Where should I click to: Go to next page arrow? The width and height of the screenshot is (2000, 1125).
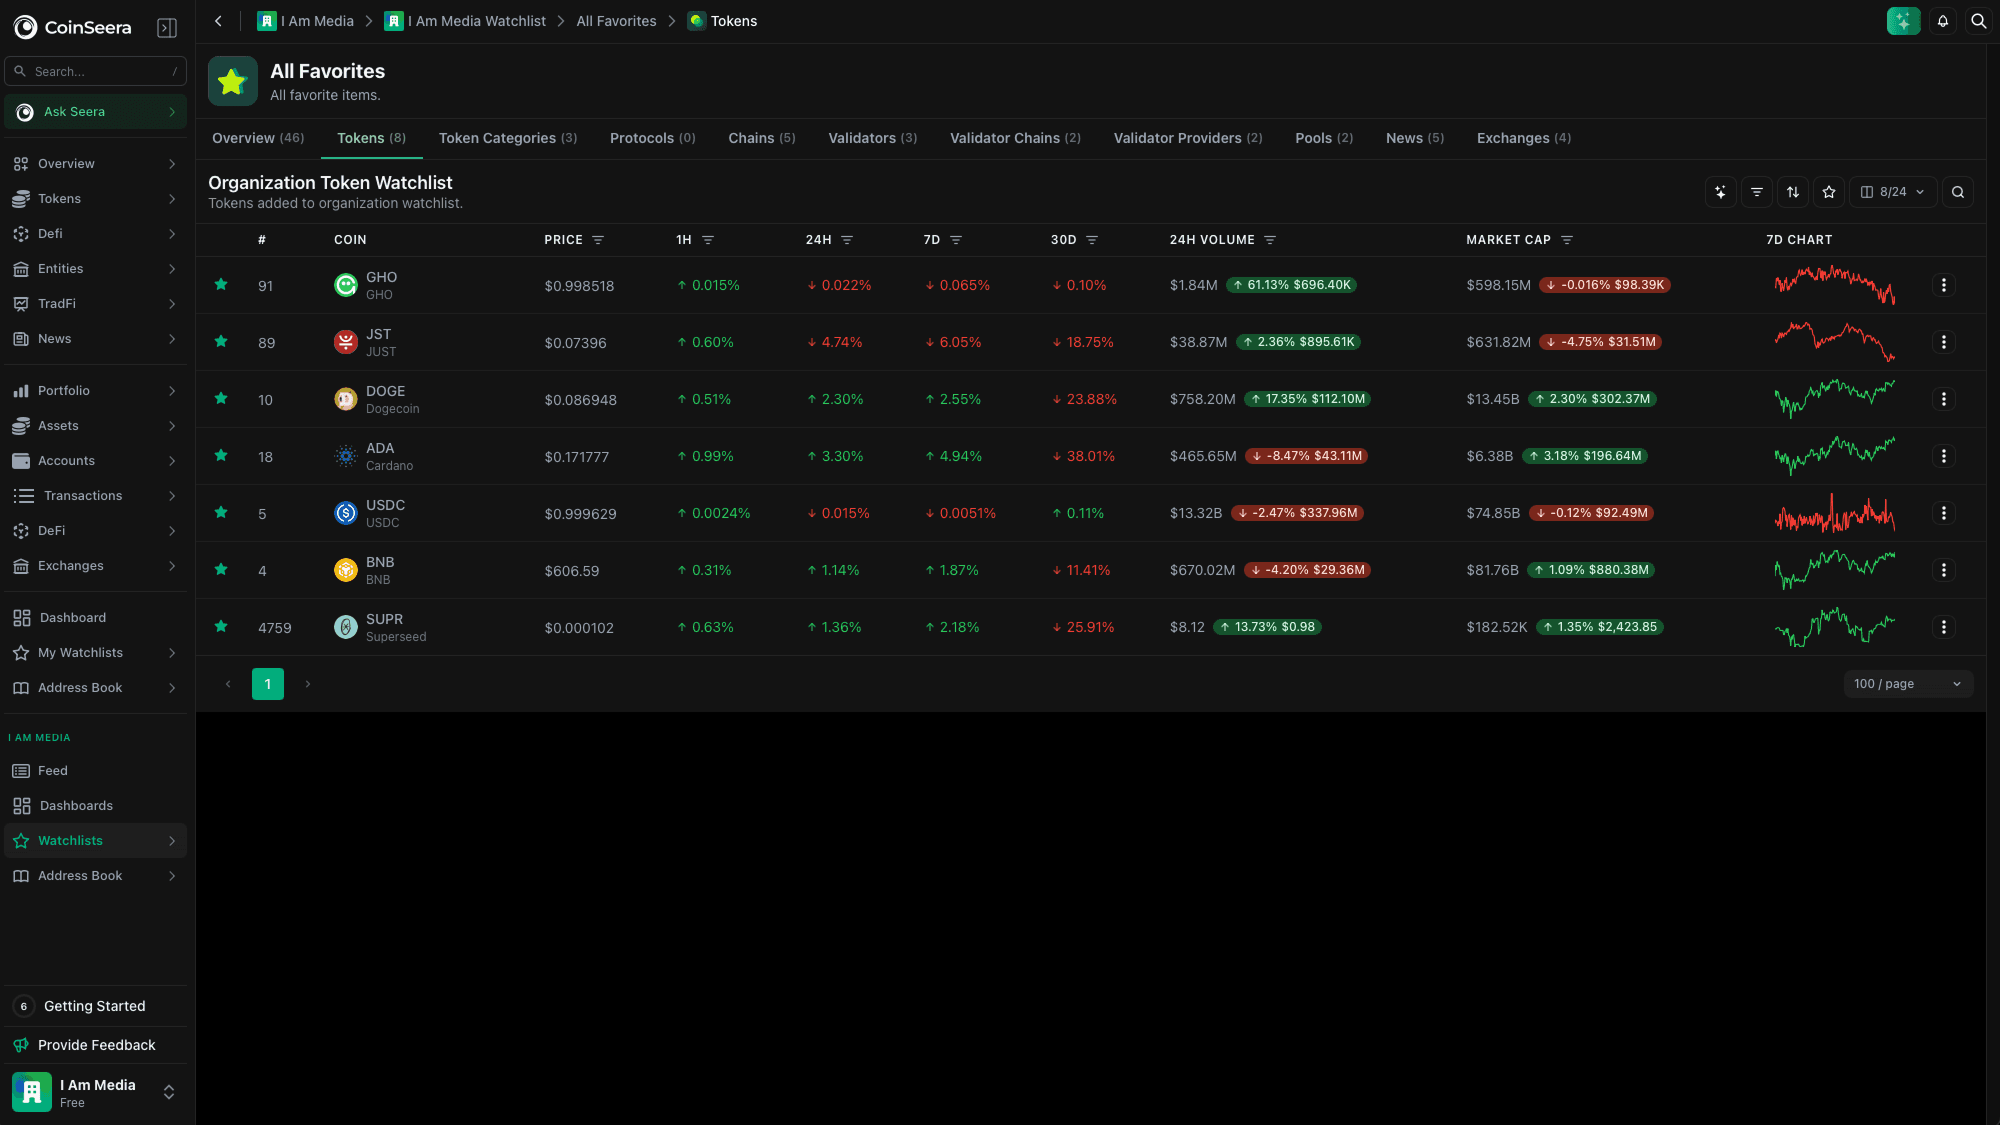tap(308, 684)
